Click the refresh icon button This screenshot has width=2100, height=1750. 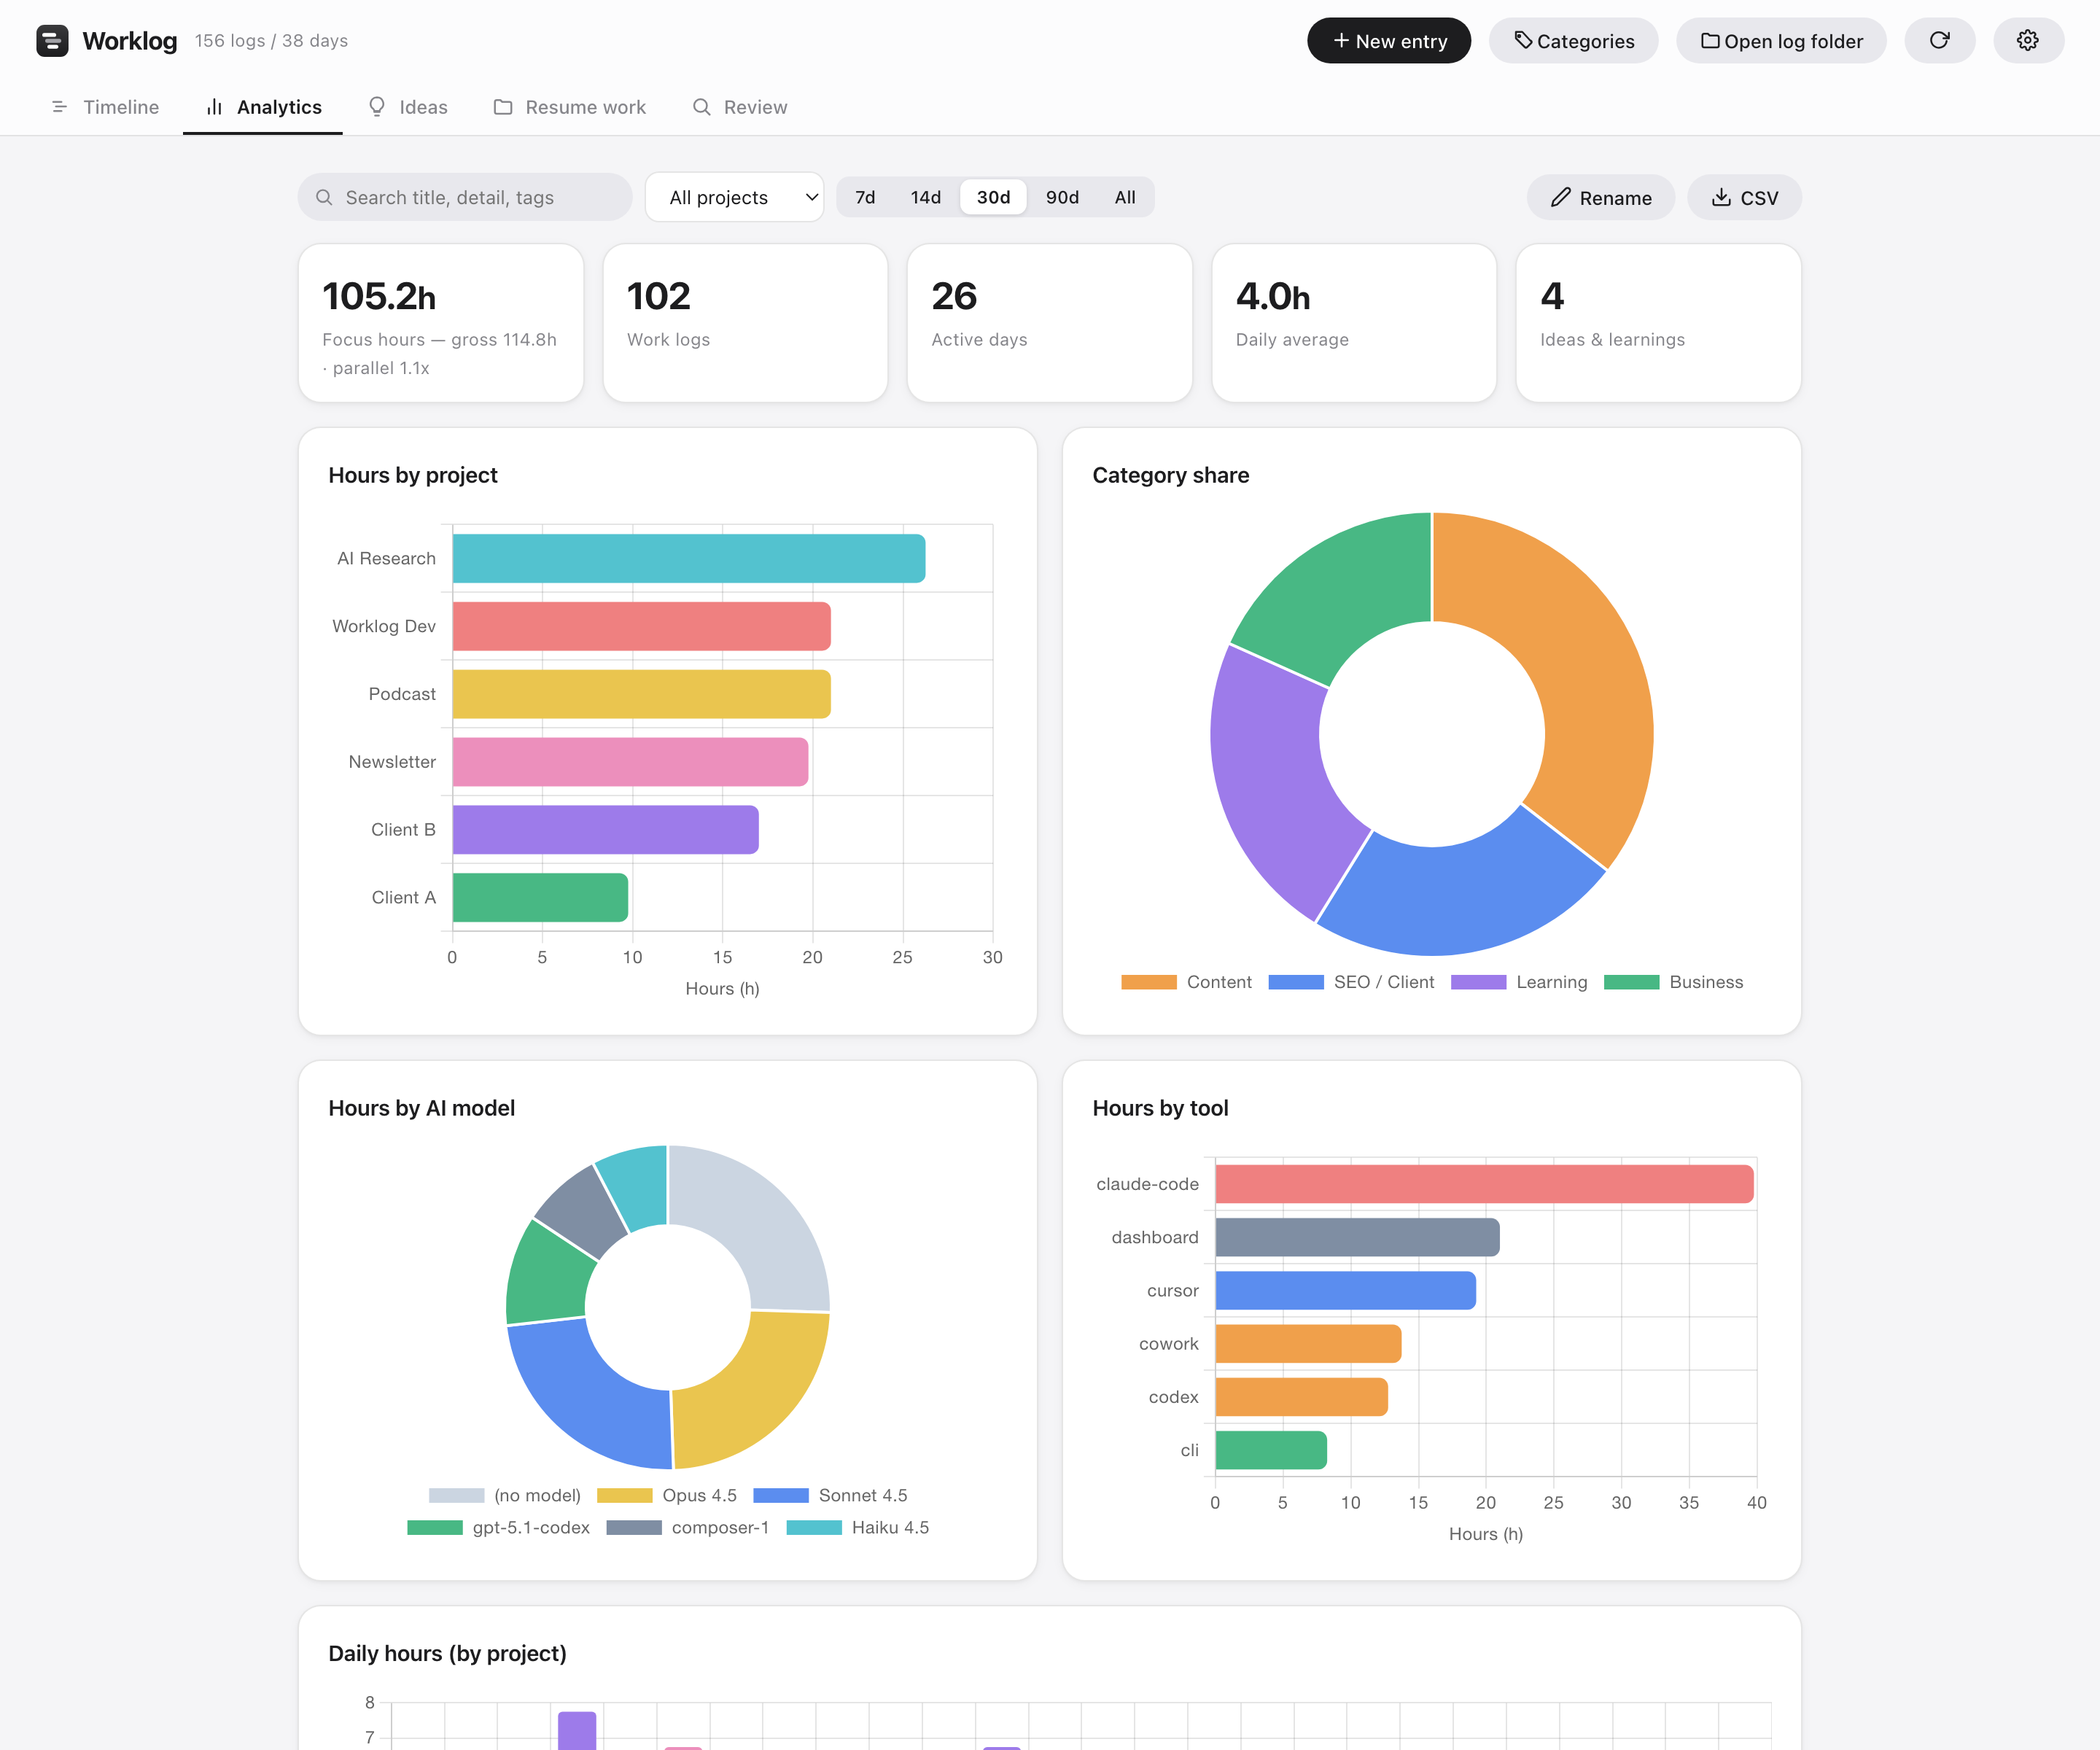click(x=1939, y=41)
